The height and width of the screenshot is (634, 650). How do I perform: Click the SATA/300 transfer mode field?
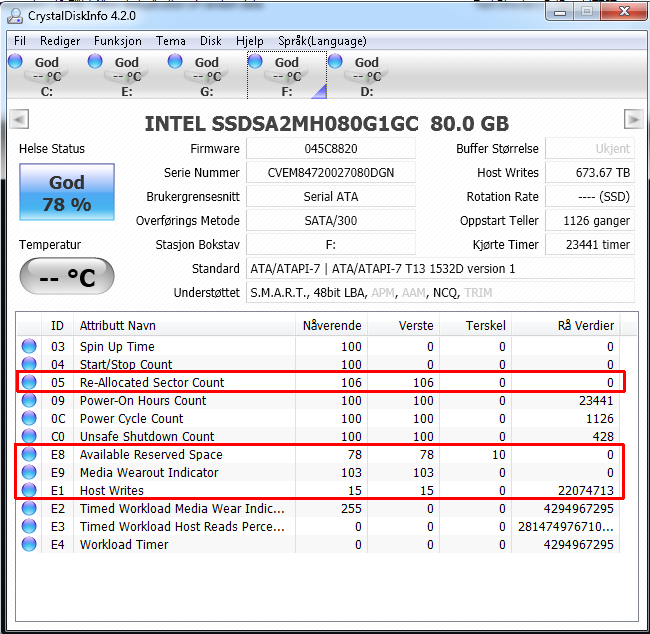pos(331,221)
